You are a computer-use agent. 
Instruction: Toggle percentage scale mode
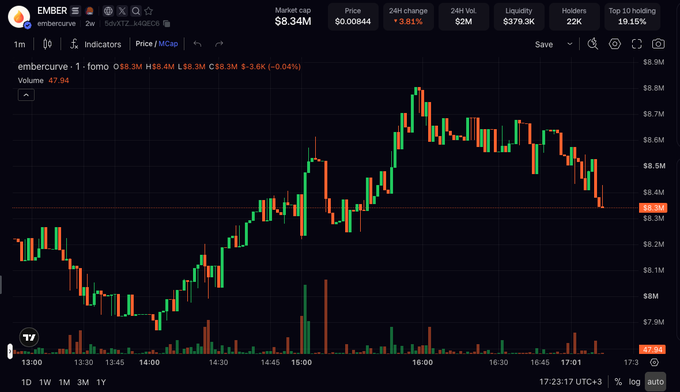pos(618,382)
